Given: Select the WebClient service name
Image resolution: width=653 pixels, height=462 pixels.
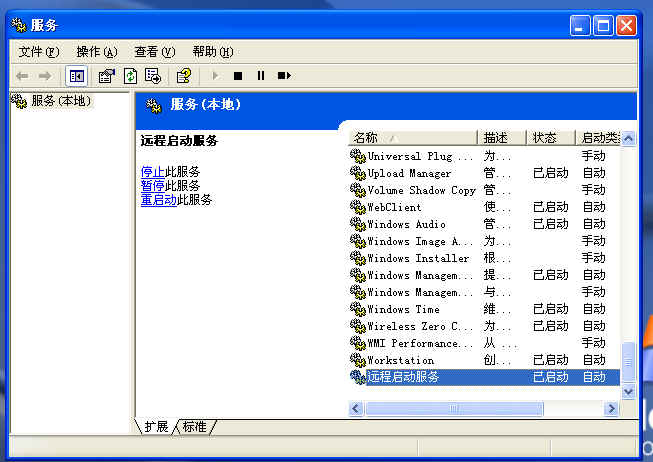Looking at the screenshot, I should pyautogui.click(x=394, y=207).
